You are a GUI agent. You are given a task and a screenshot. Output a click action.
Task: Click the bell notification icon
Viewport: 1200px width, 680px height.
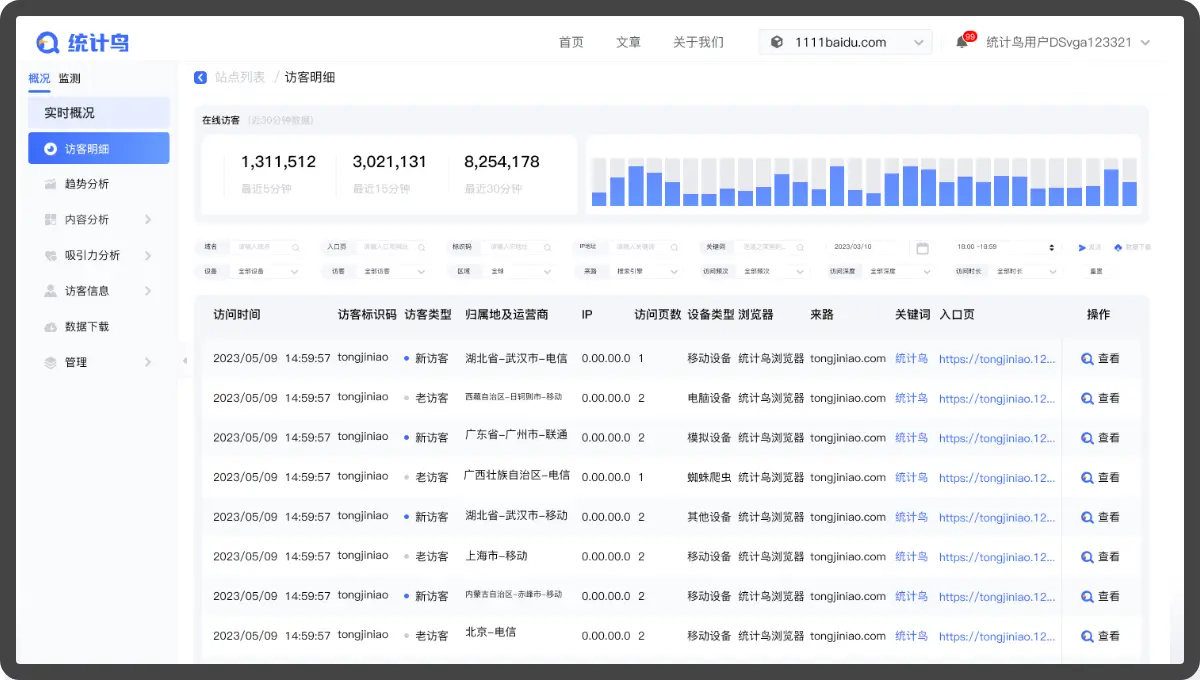pyautogui.click(x=962, y=42)
